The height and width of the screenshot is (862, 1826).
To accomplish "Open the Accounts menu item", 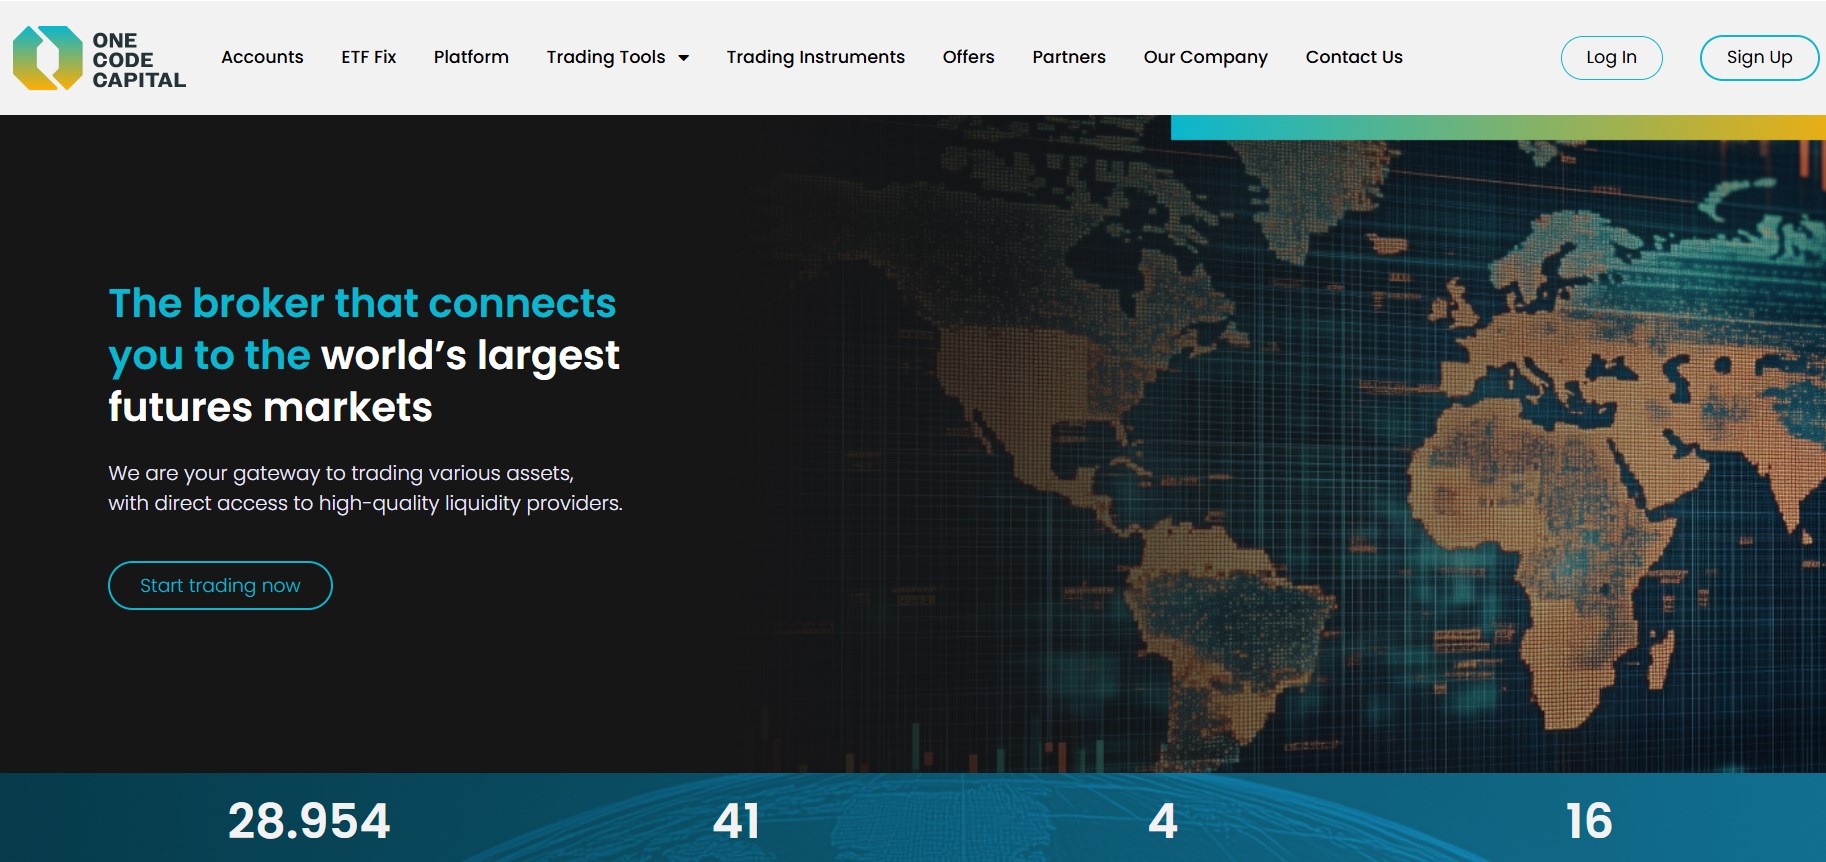I will pyautogui.click(x=262, y=57).
